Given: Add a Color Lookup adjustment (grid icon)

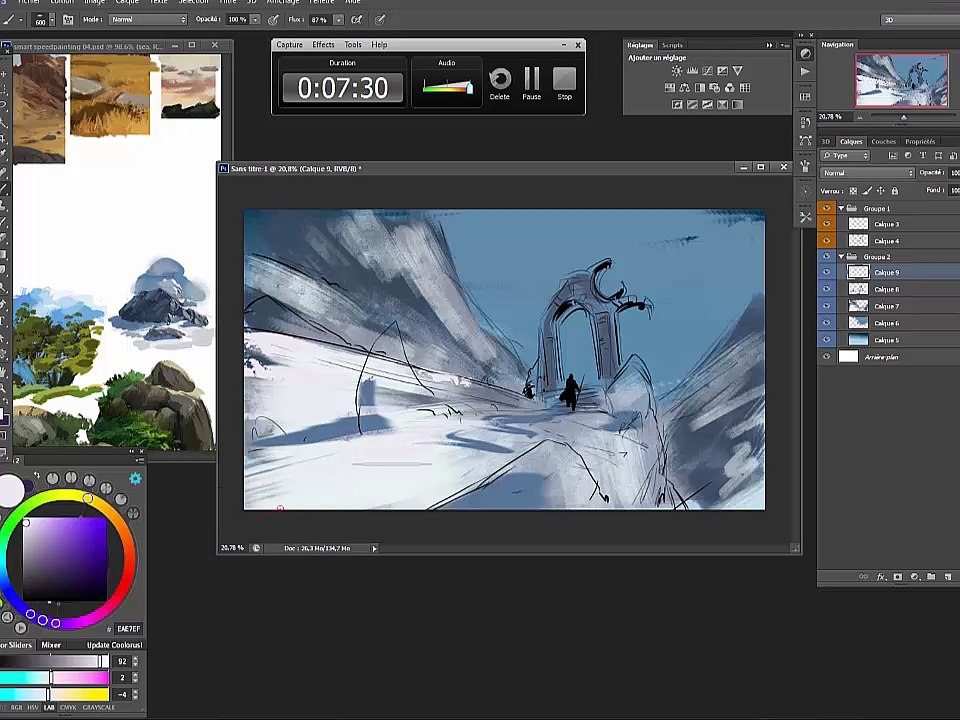Looking at the screenshot, I should (x=745, y=88).
